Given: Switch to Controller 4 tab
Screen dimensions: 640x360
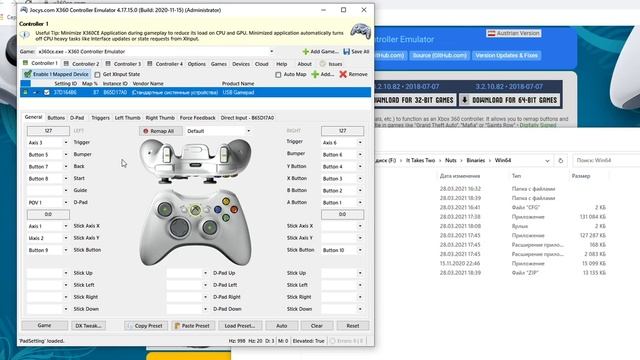Looking at the screenshot, I should coord(165,64).
